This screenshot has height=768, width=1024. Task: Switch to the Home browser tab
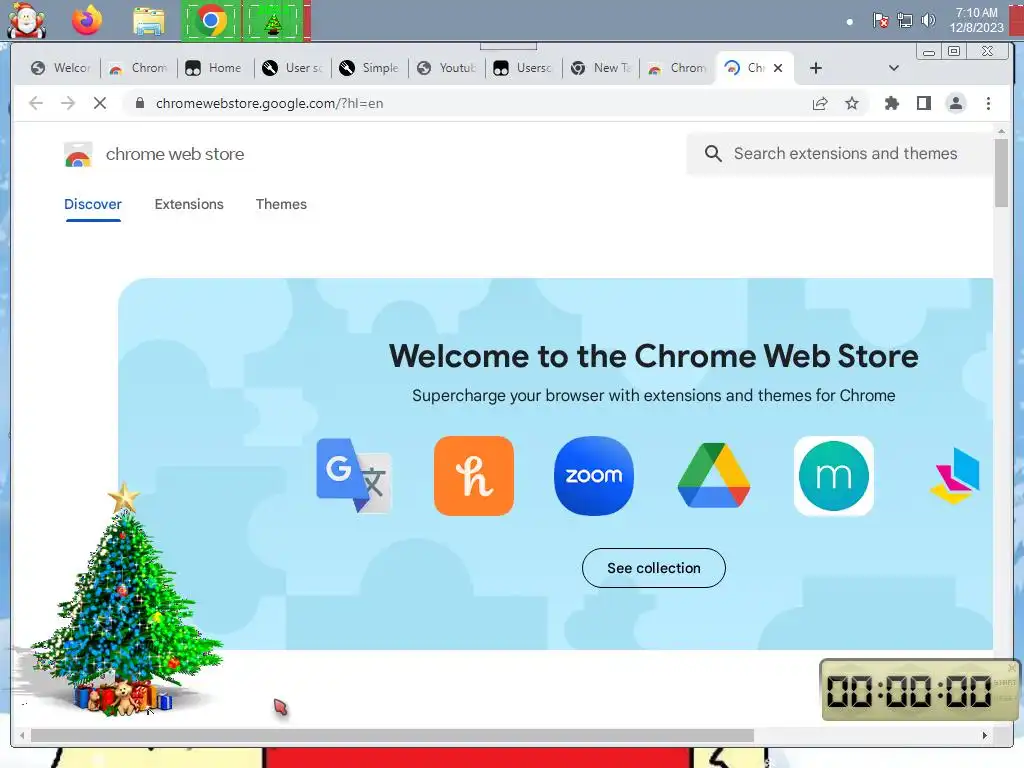[x=215, y=68]
